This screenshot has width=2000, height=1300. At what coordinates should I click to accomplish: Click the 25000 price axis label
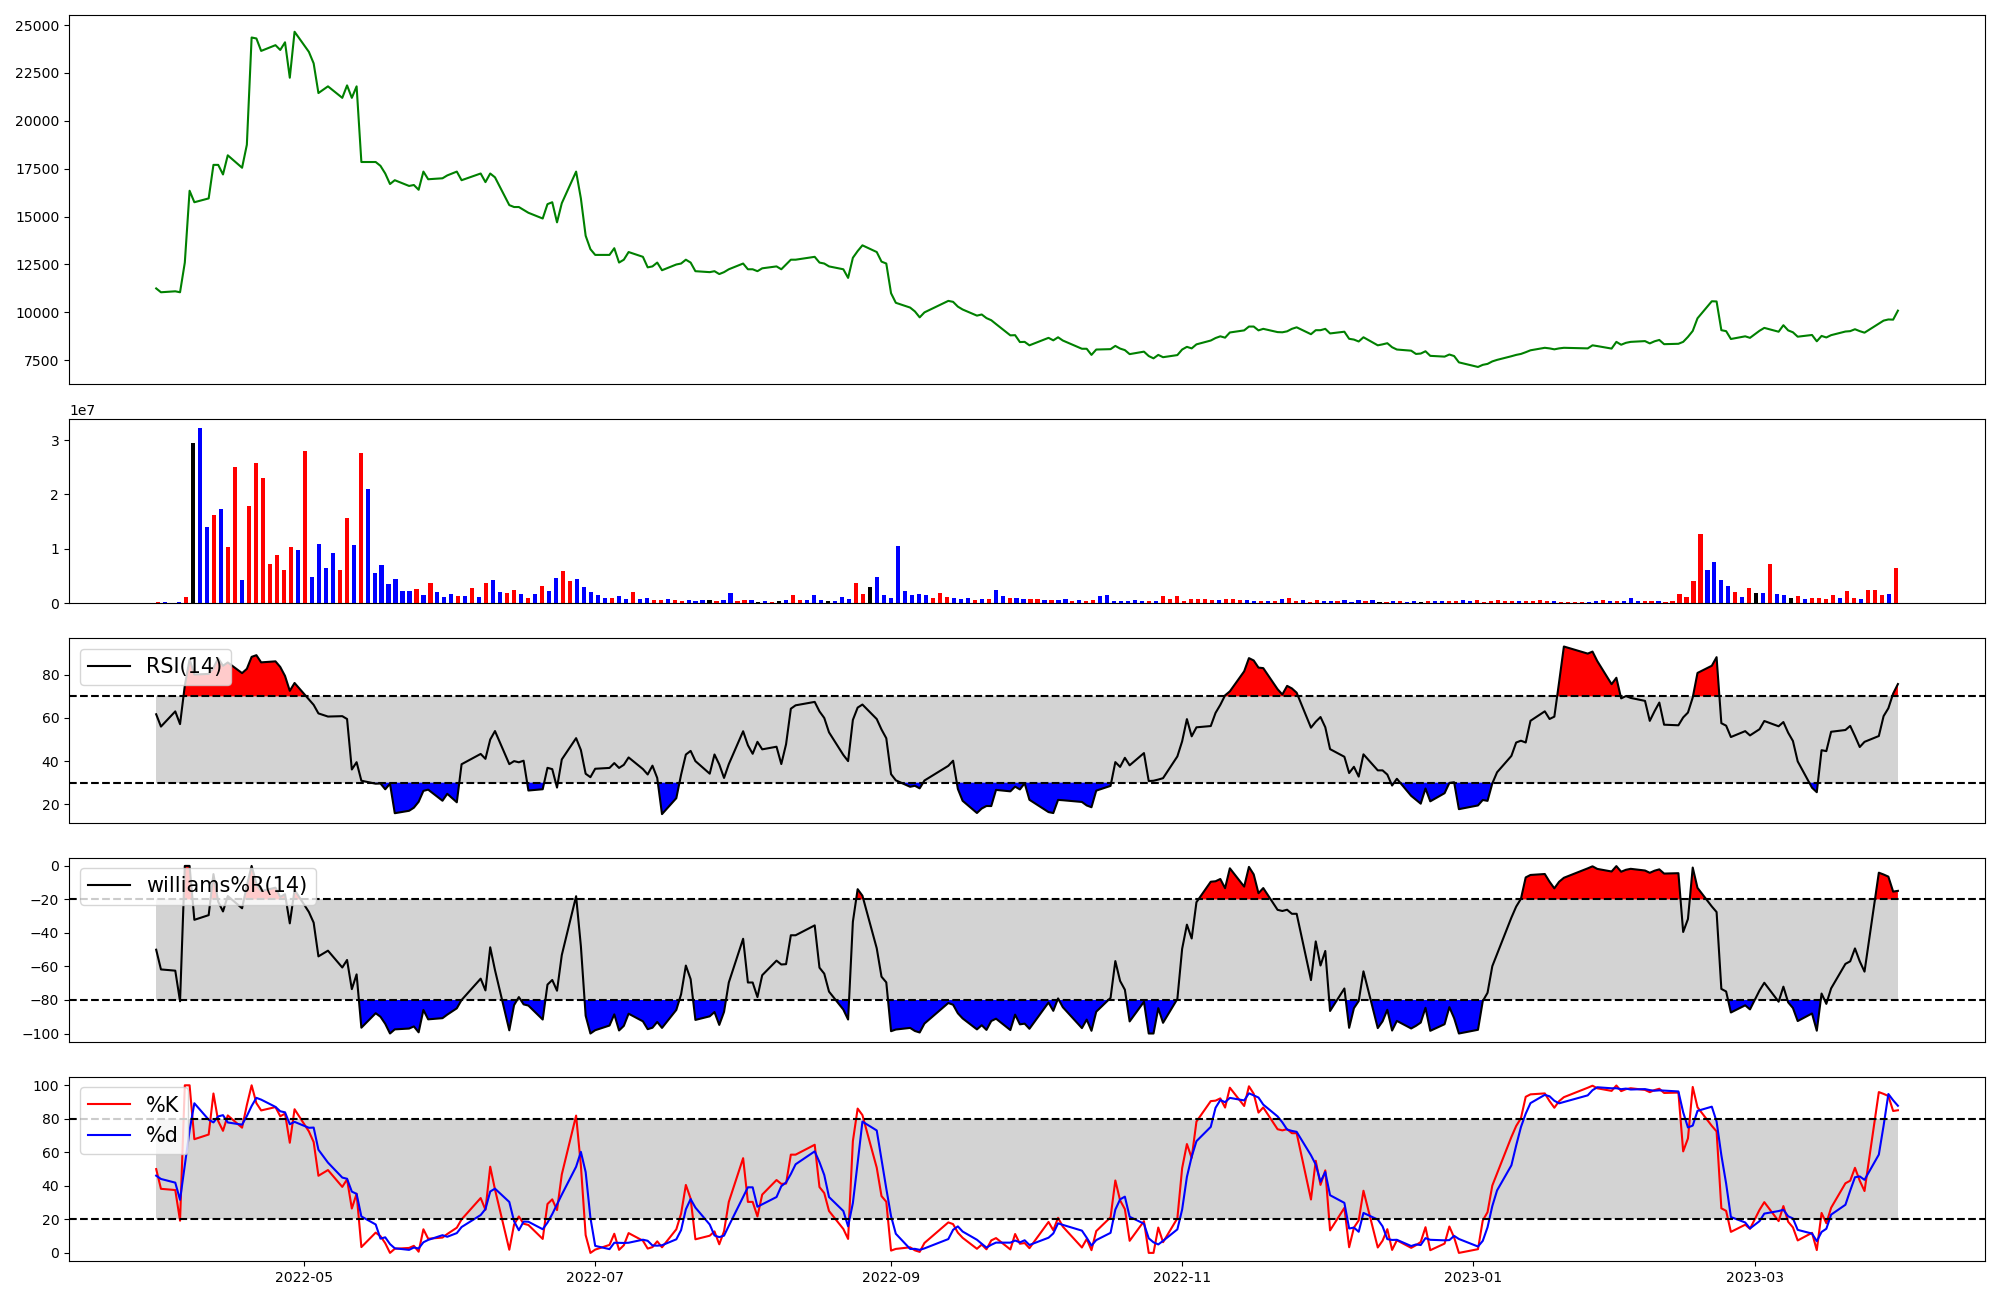pos(37,26)
